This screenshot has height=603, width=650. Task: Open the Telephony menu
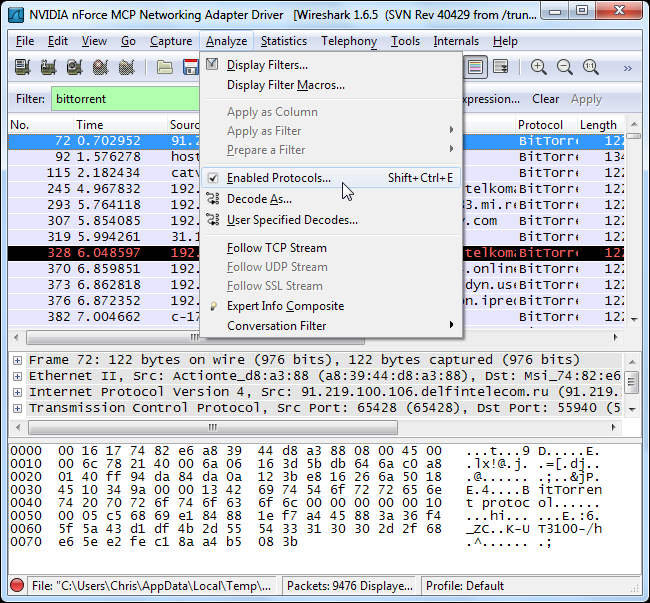349,41
